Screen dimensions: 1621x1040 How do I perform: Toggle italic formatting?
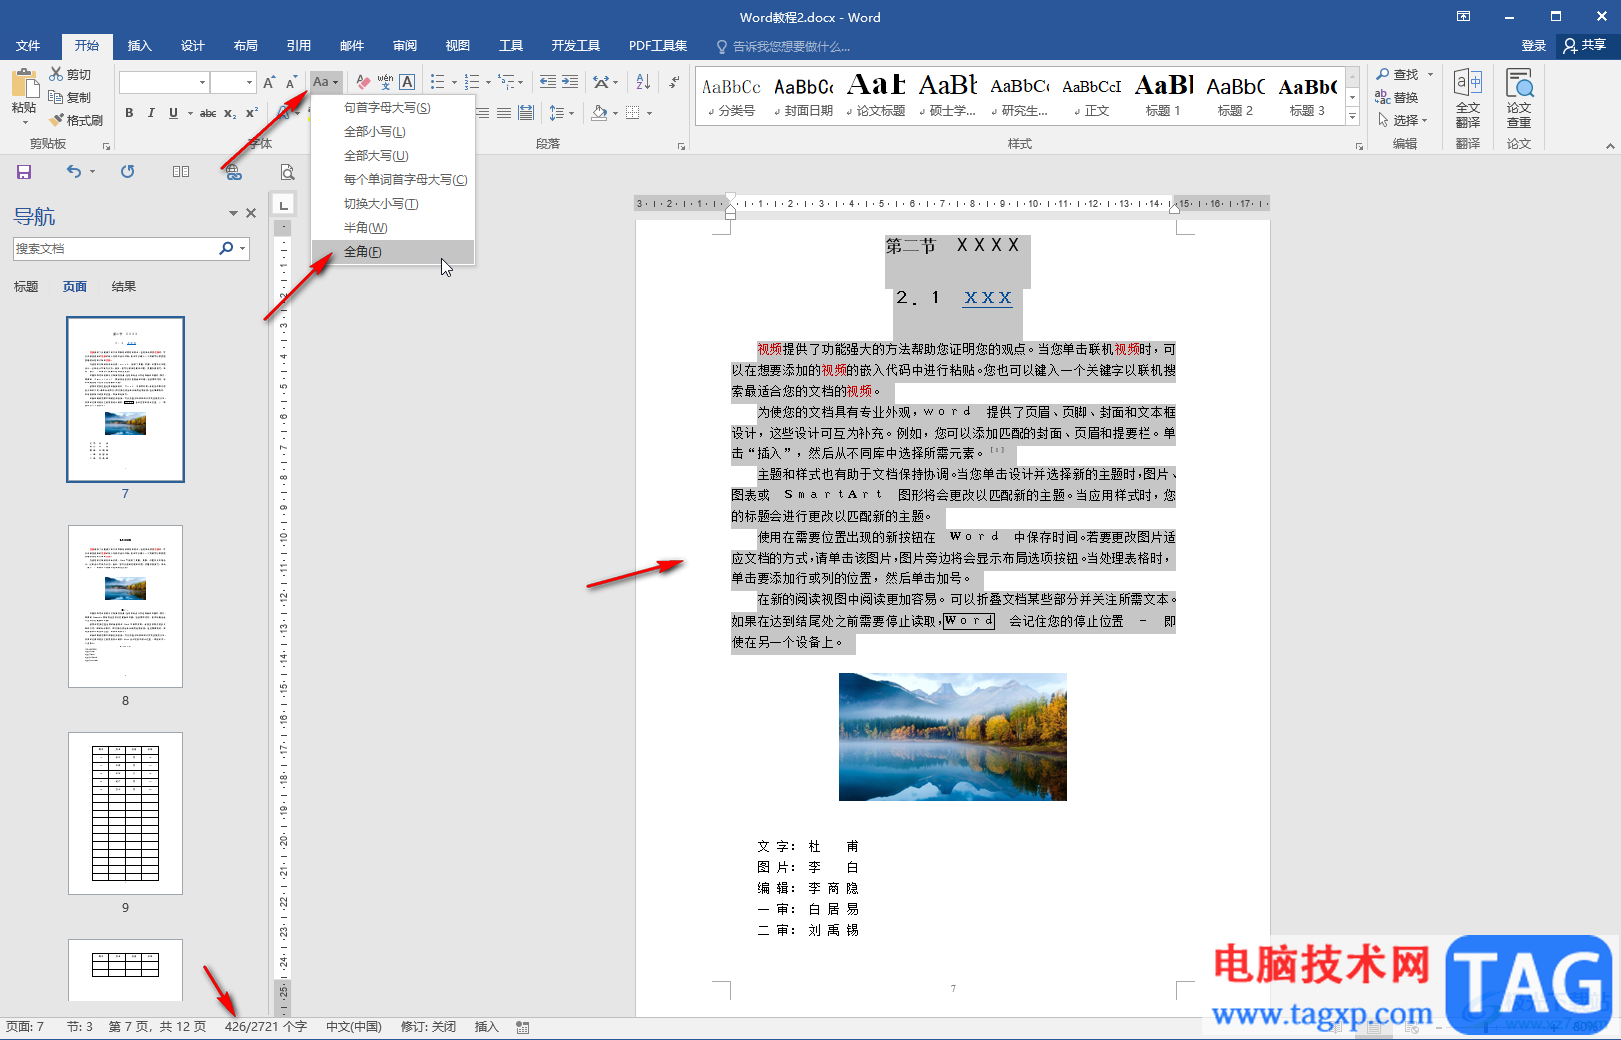pos(151,113)
